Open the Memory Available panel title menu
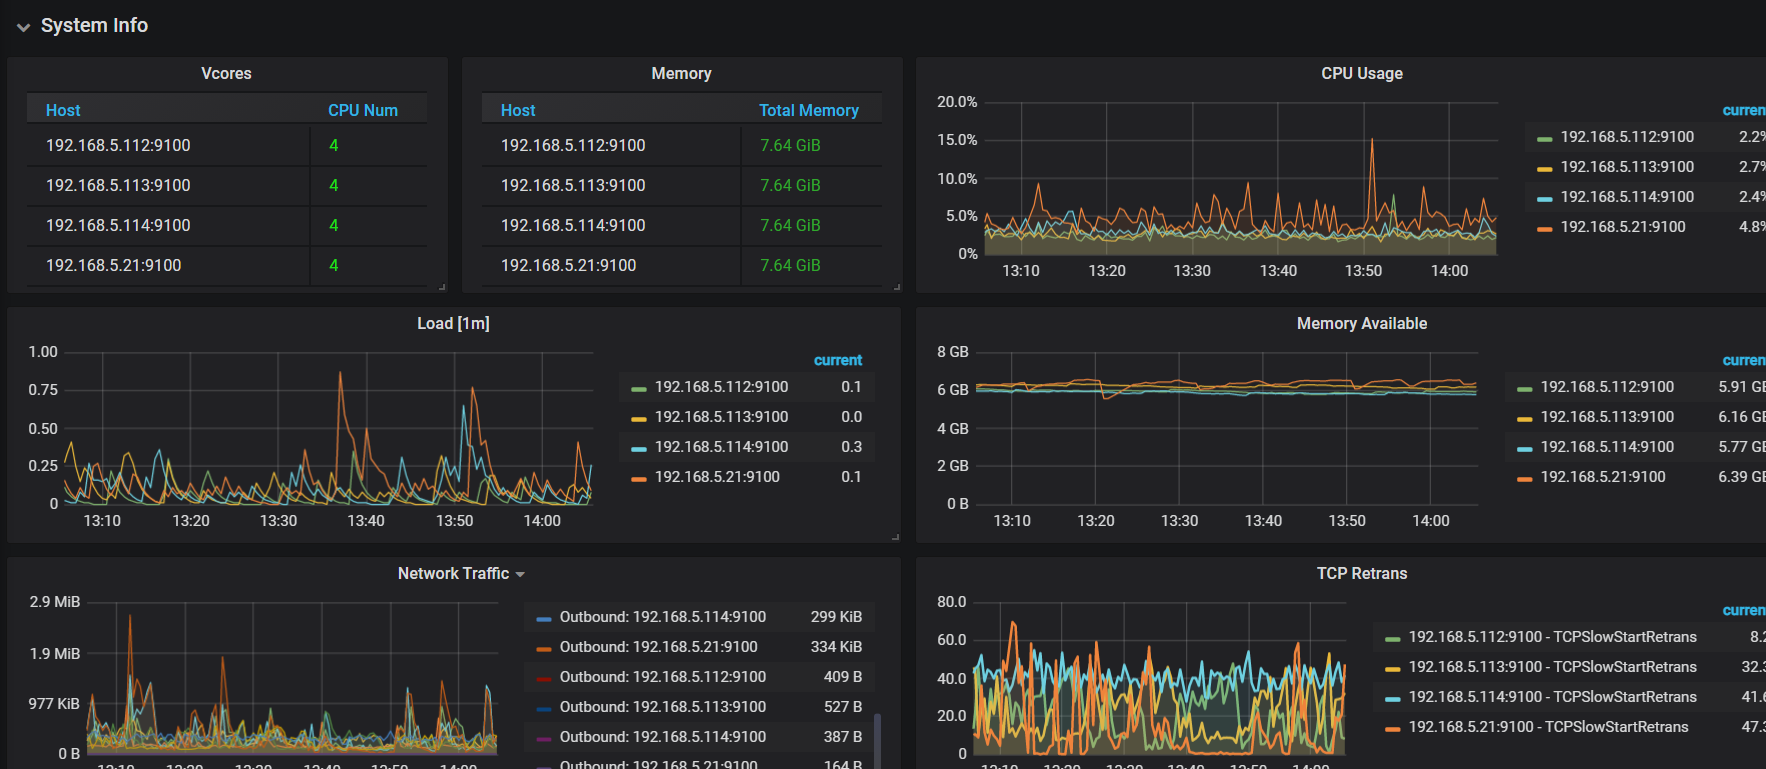Image resolution: width=1766 pixels, height=769 pixels. (x=1361, y=324)
